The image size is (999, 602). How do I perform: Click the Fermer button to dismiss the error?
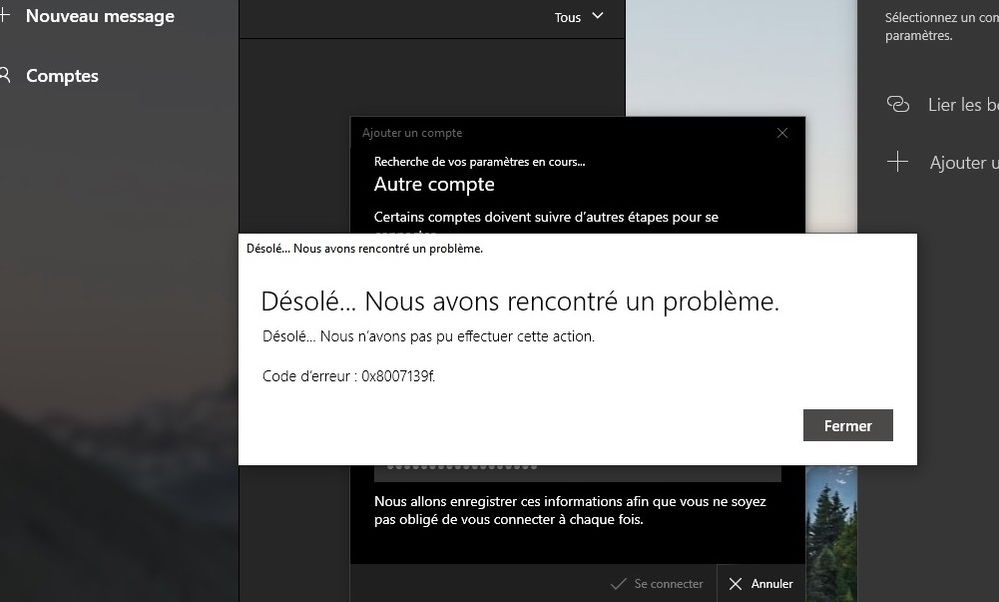coord(847,425)
